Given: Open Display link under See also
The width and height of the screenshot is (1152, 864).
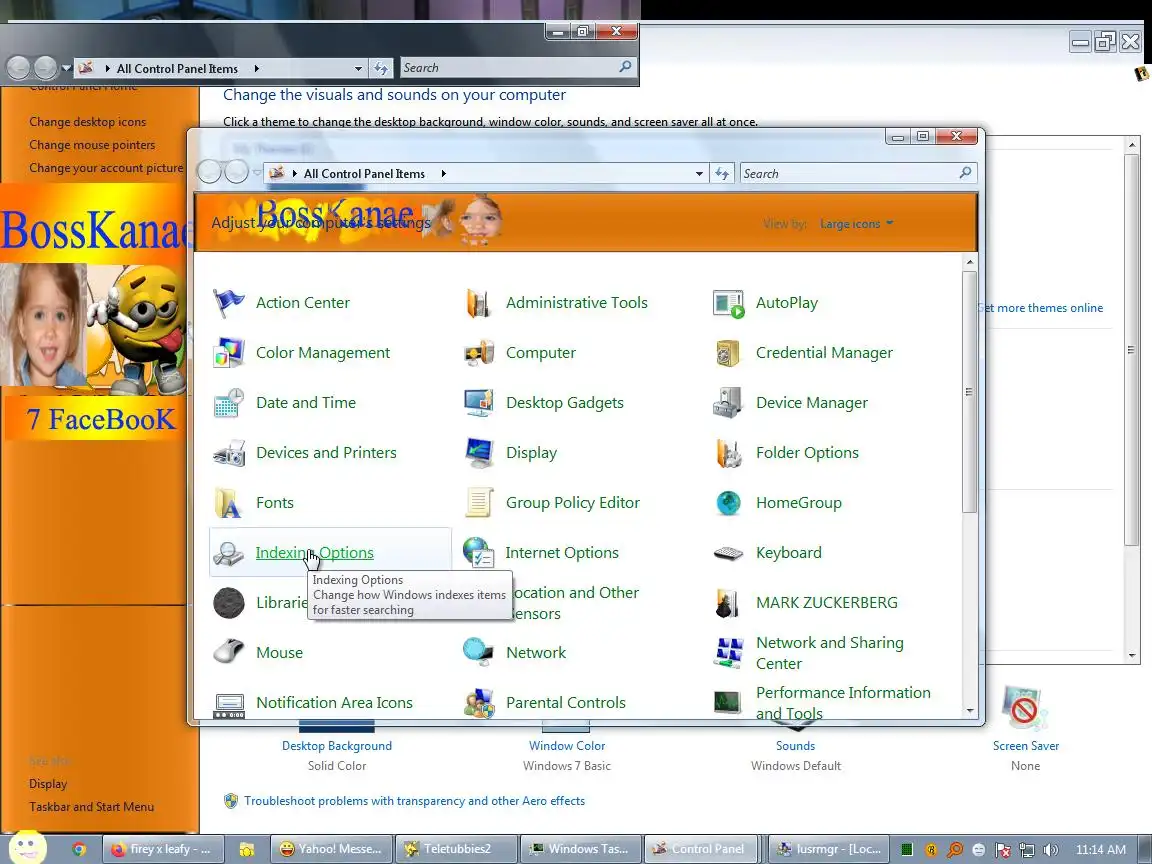Looking at the screenshot, I should click(x=48, y=784).
